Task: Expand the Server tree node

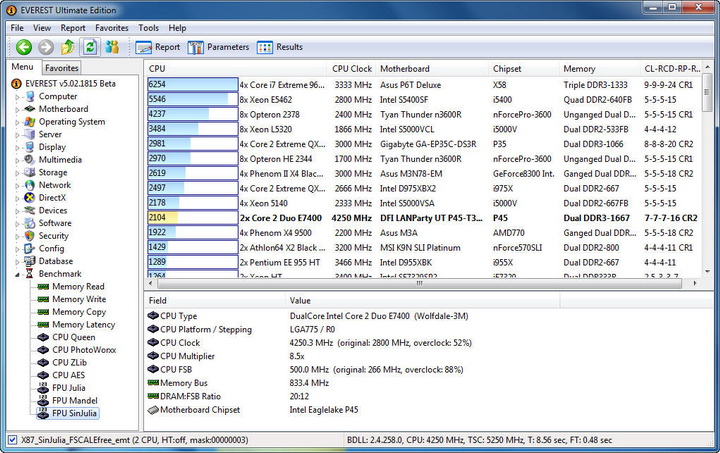Action: tap(17, 135)
